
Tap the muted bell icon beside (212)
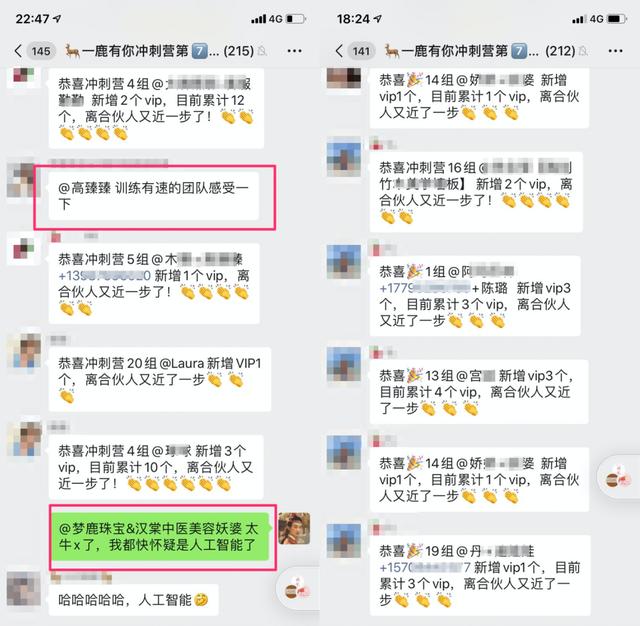(584, 51)
